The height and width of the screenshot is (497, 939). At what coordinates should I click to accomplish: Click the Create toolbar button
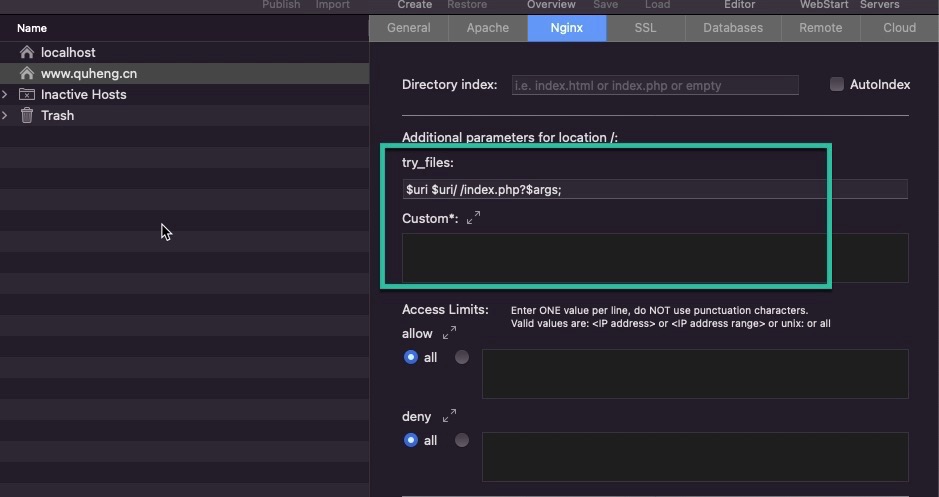(x=414, y=5)
